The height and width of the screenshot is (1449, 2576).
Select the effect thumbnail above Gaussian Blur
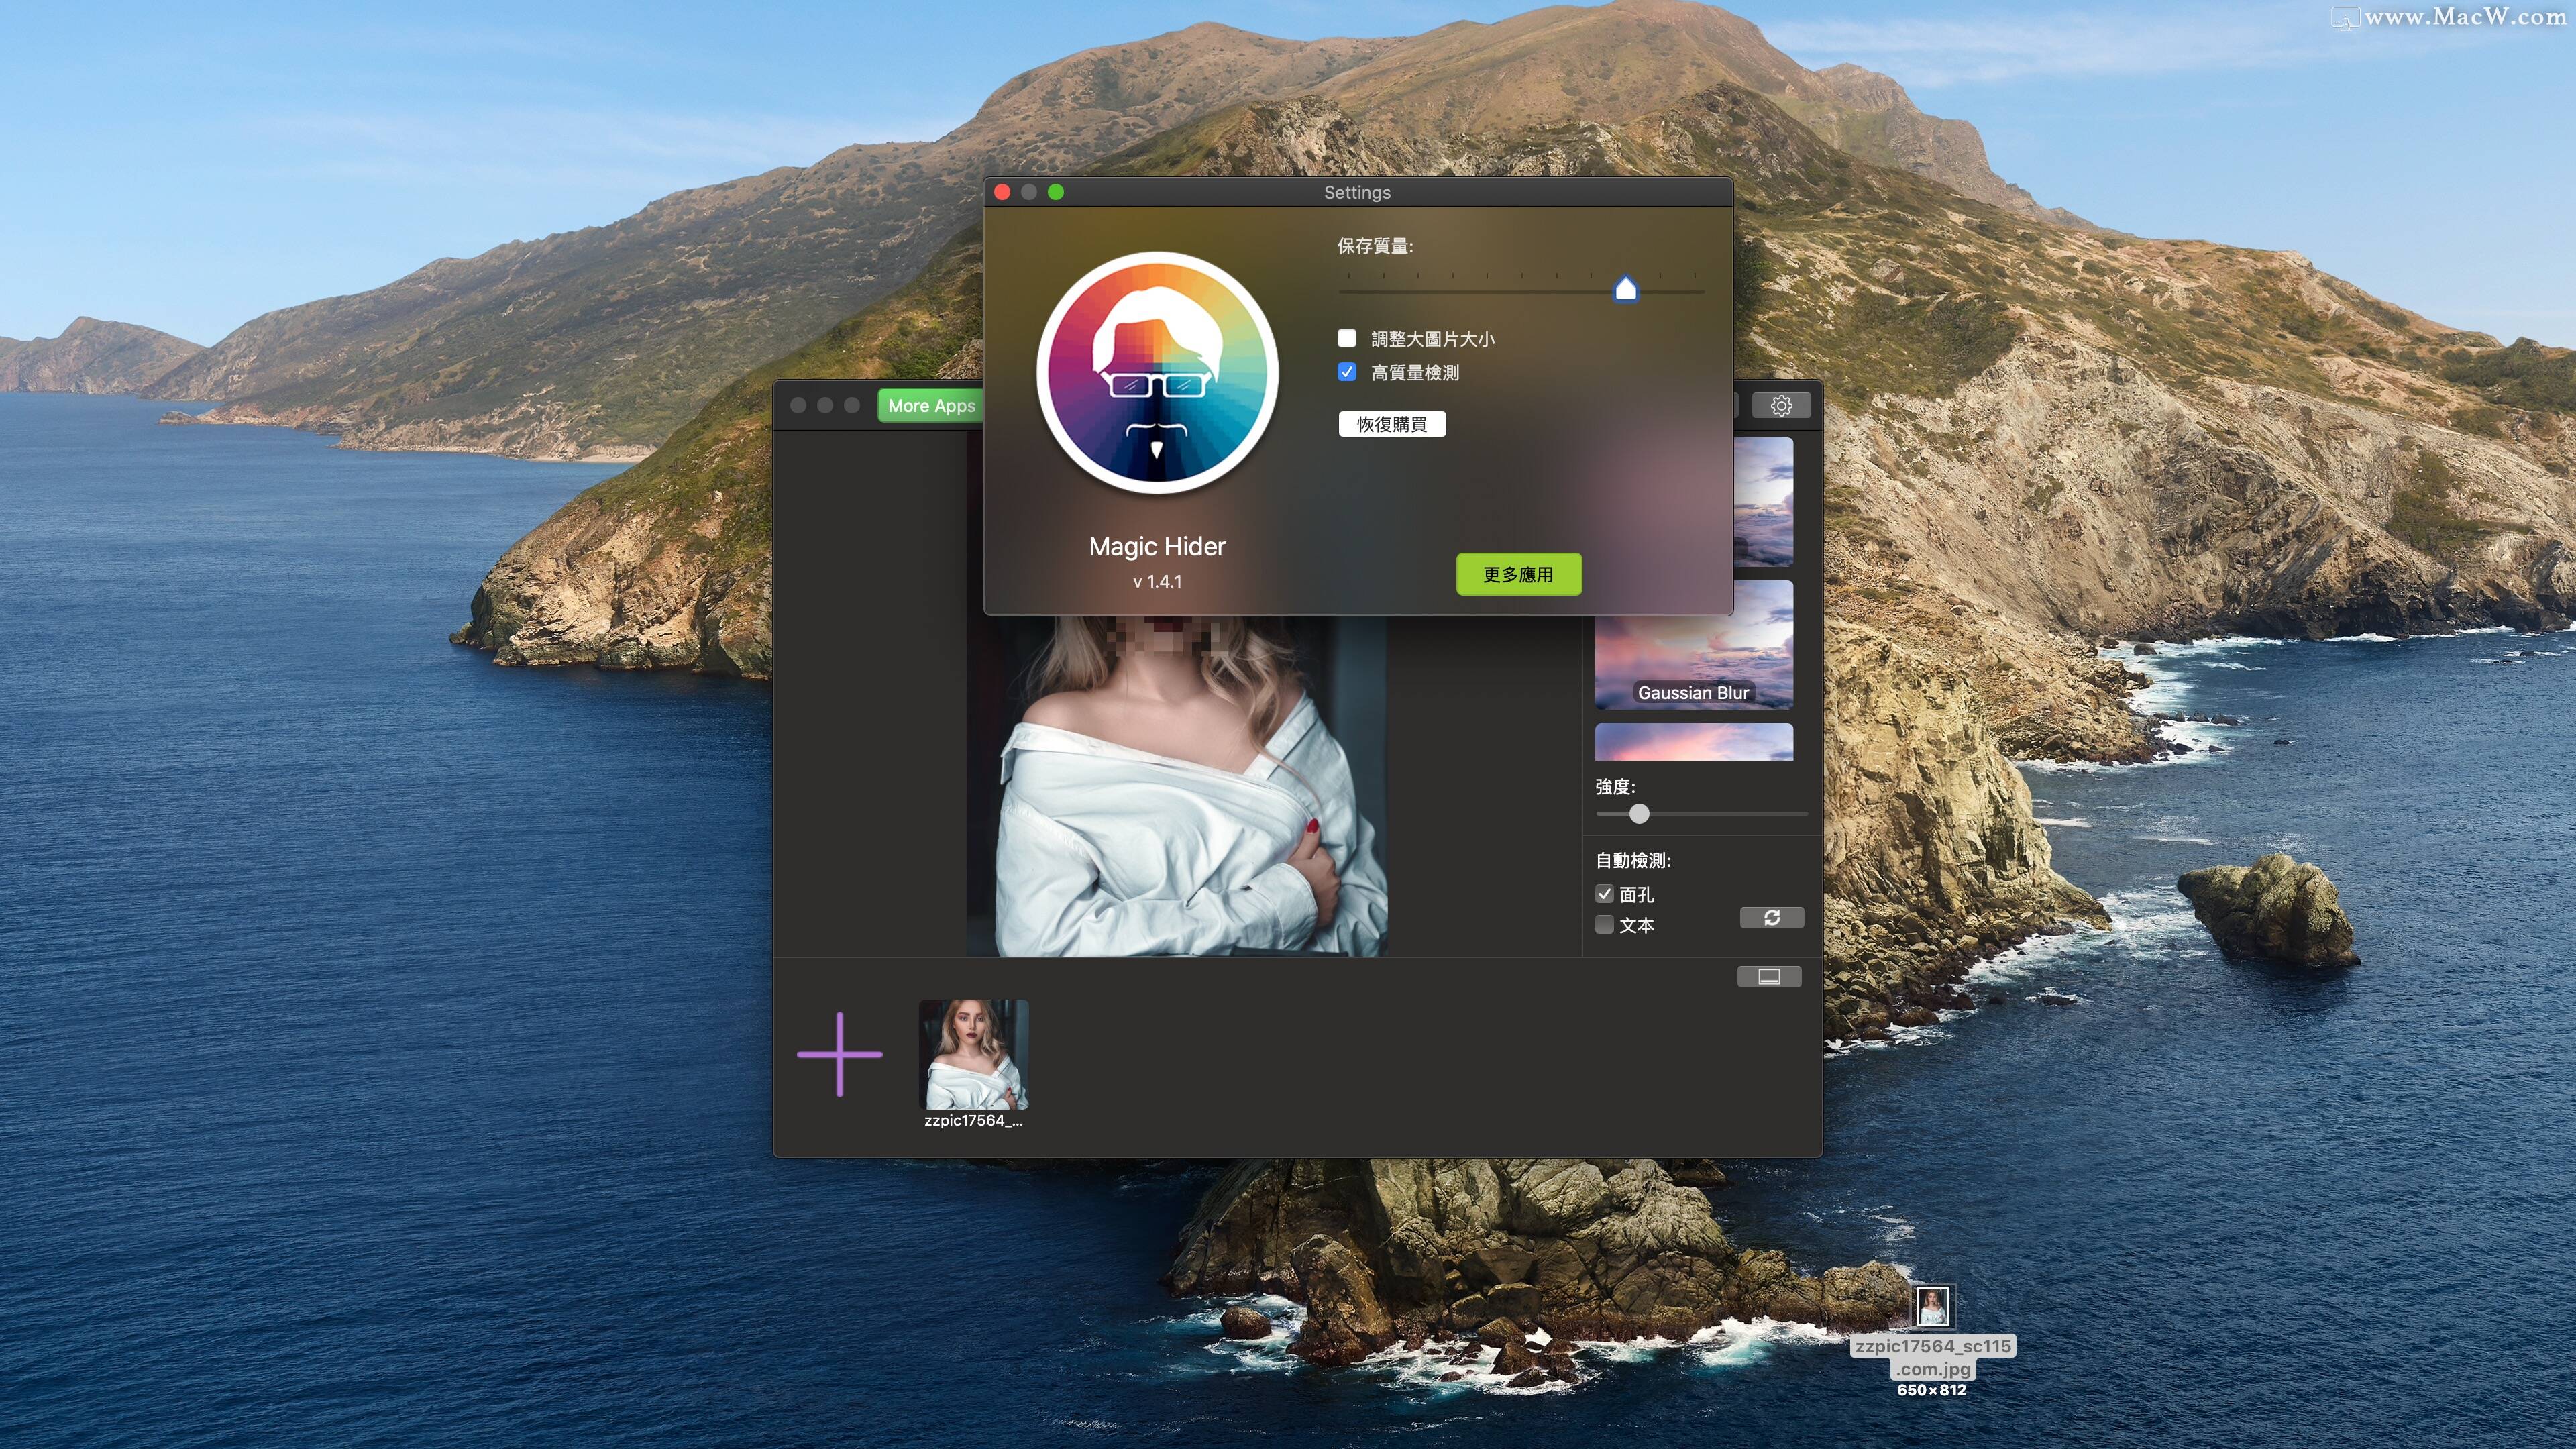tap(1763, 502)
